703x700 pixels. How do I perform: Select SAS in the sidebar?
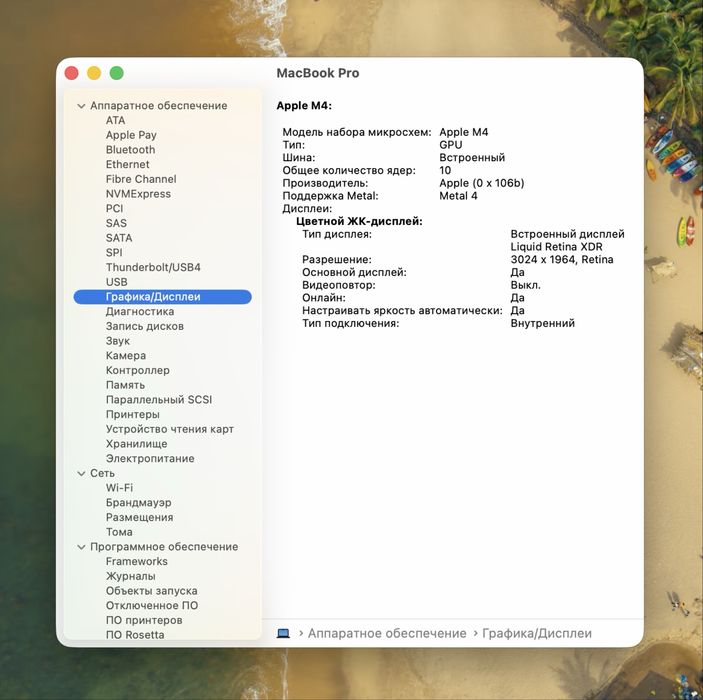(x=116, y=223)
